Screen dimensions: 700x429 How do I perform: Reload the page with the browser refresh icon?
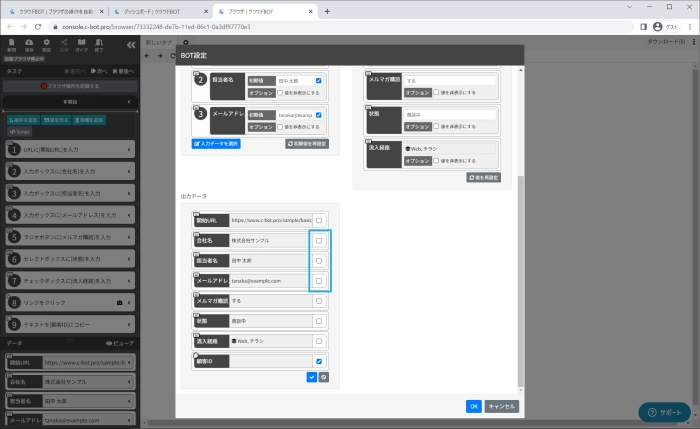(37, 27)
